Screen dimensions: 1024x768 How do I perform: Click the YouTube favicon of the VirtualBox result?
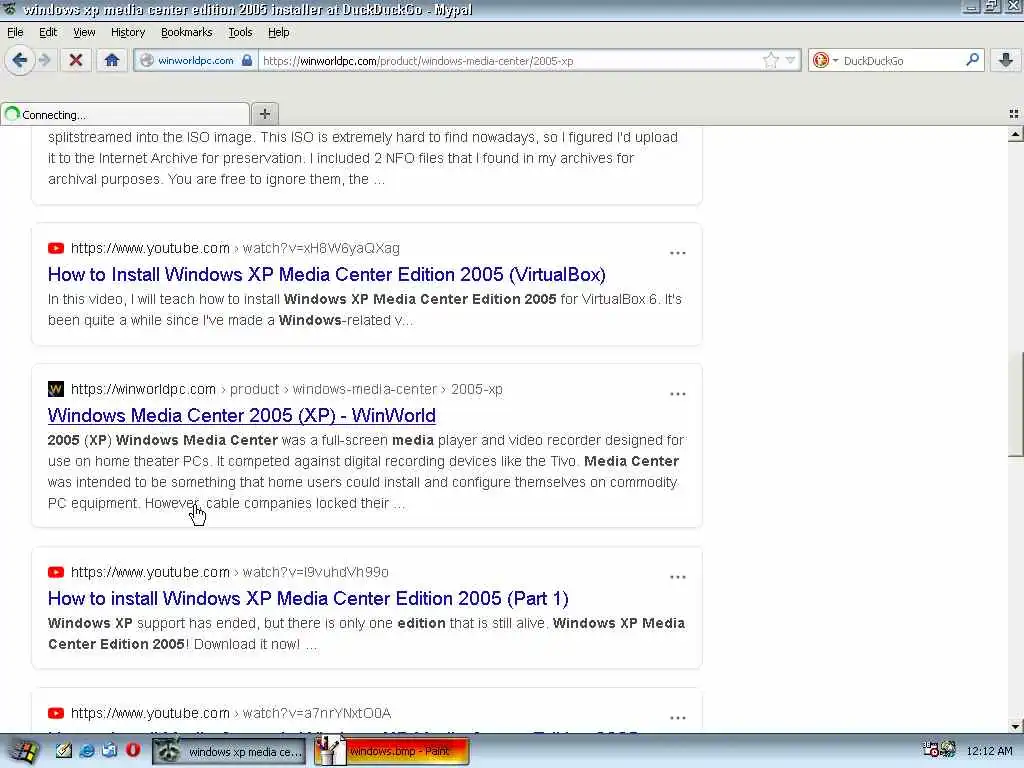[56, 248]
